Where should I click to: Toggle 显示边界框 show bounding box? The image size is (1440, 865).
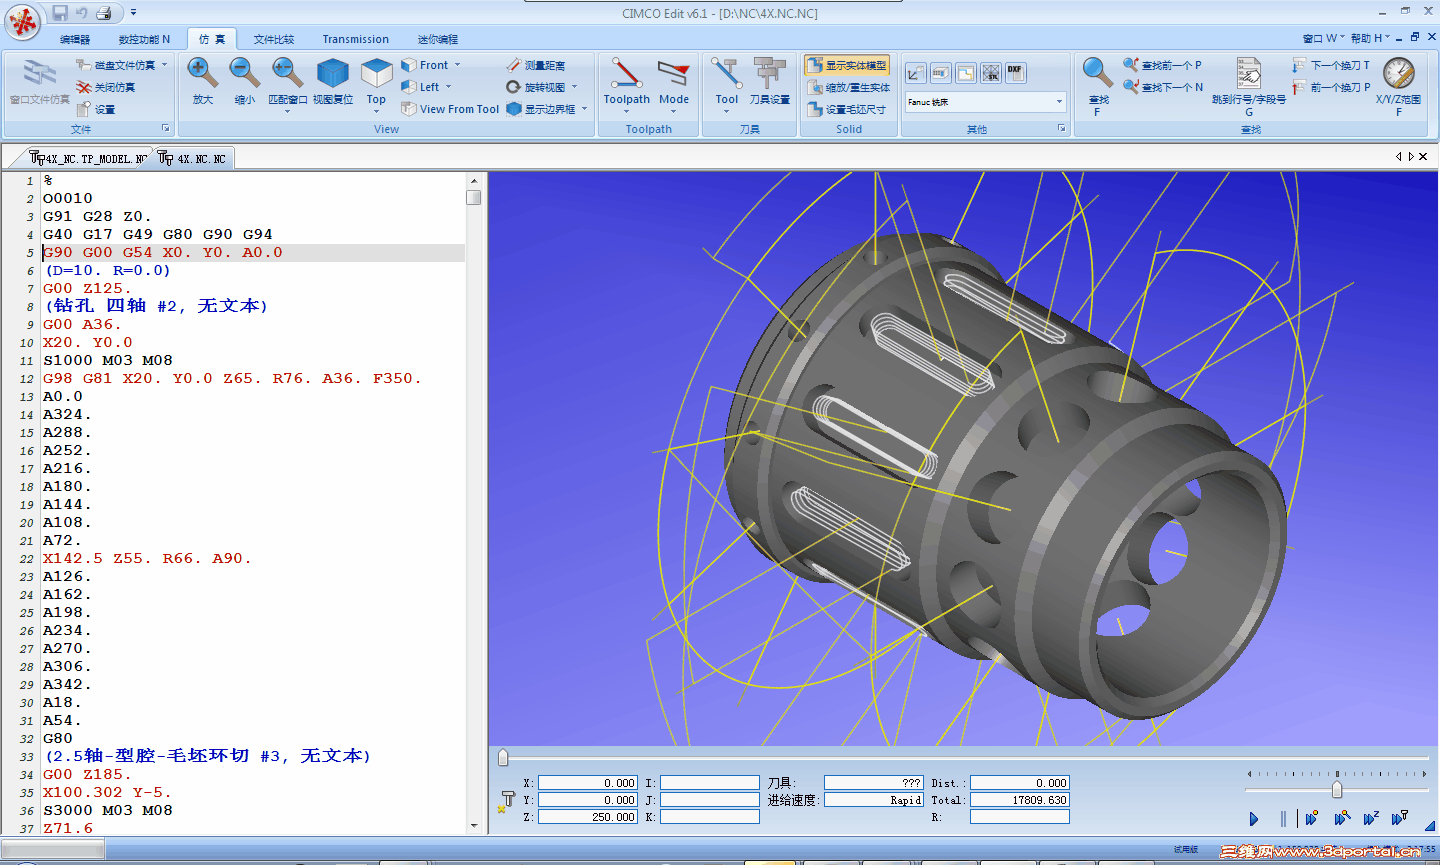(541, 109)
